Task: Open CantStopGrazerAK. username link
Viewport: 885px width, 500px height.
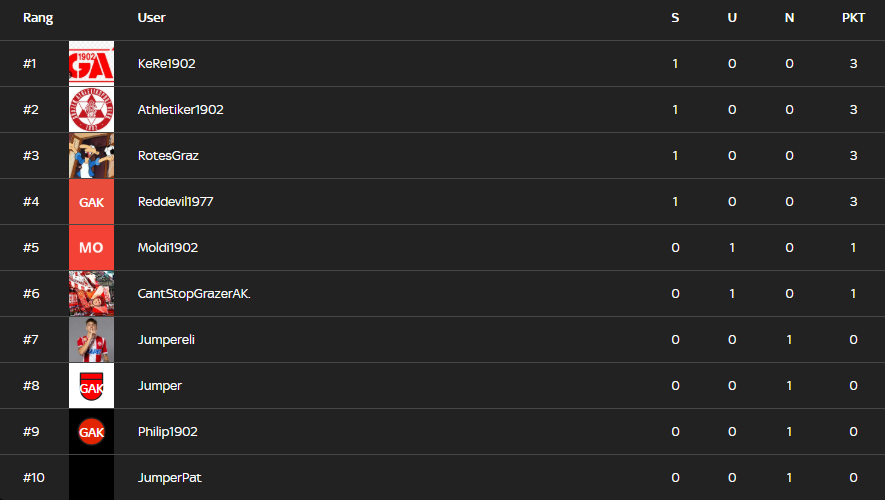Action: tap(194, 294)
